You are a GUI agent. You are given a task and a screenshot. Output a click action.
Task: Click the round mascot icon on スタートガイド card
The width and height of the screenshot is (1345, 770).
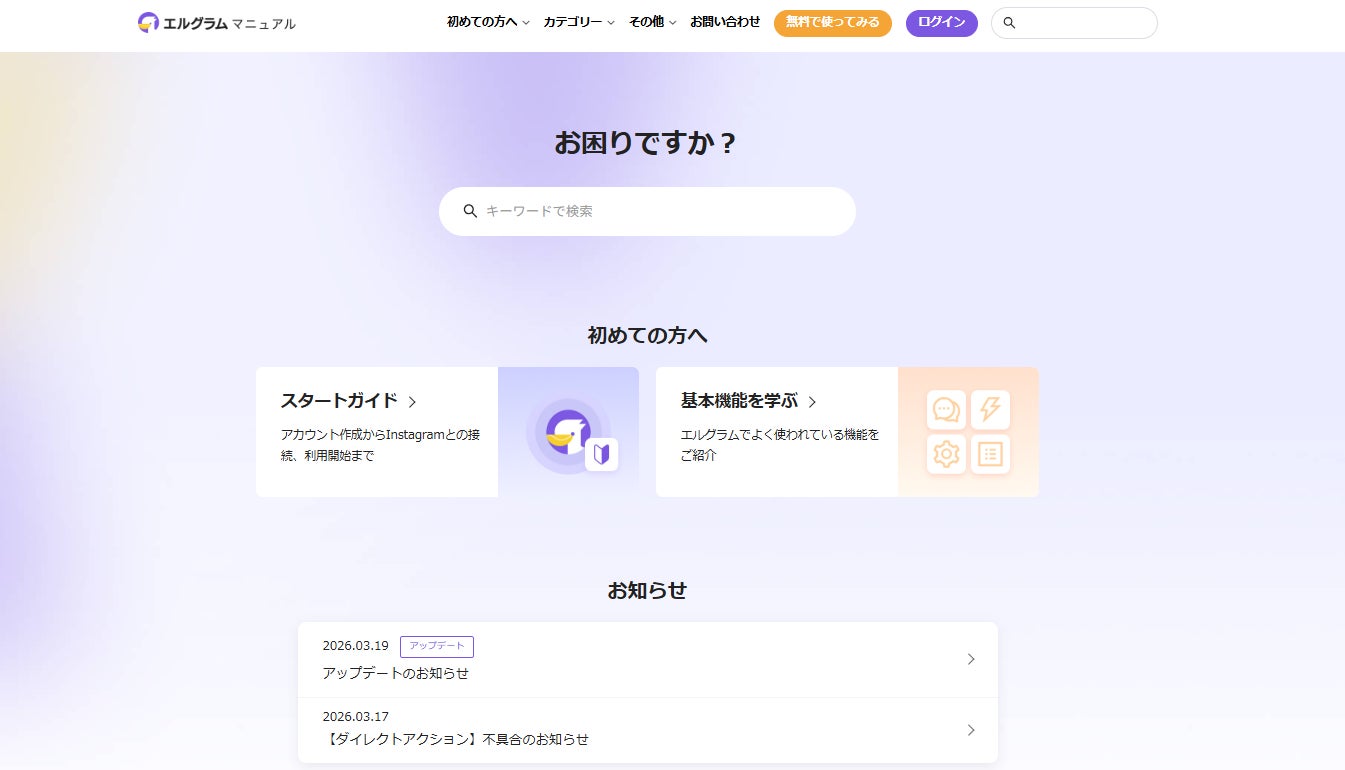tap(566, 432)
